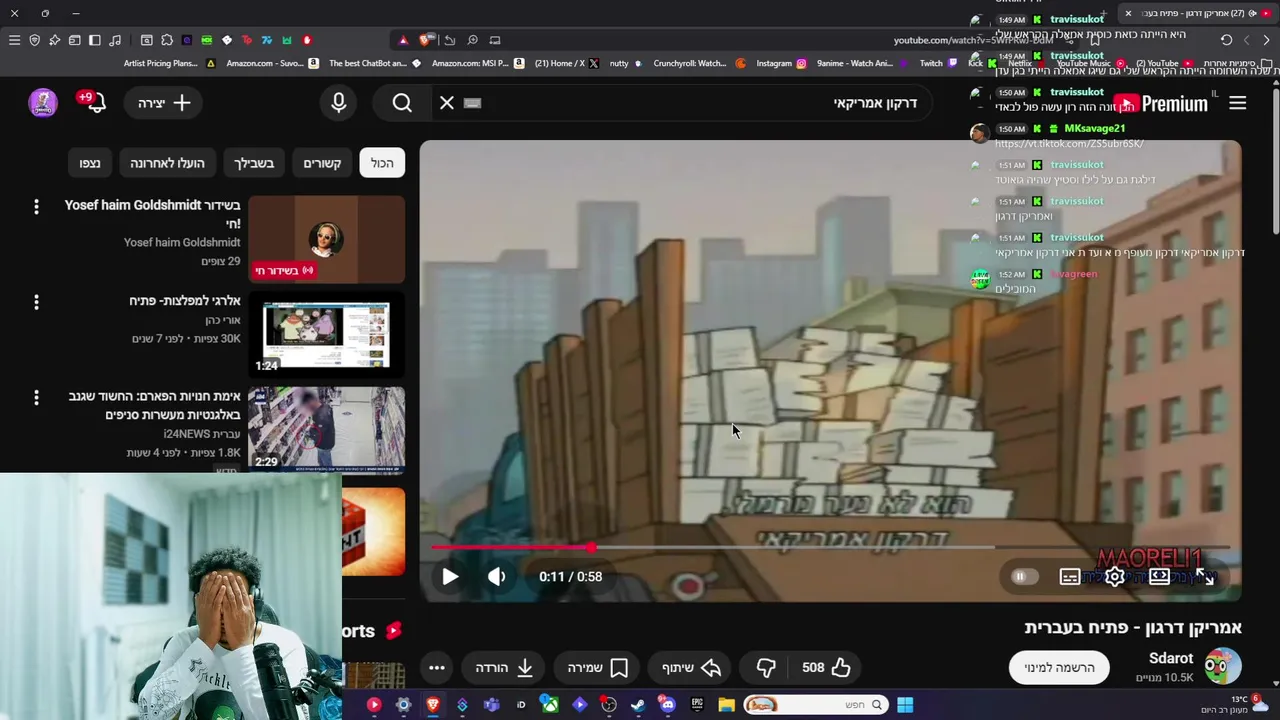Image resolution: width=1280 pixels, height=720 pixels.
Task: Open Epic Games launcher in taskbar
Action: [697, 705]
